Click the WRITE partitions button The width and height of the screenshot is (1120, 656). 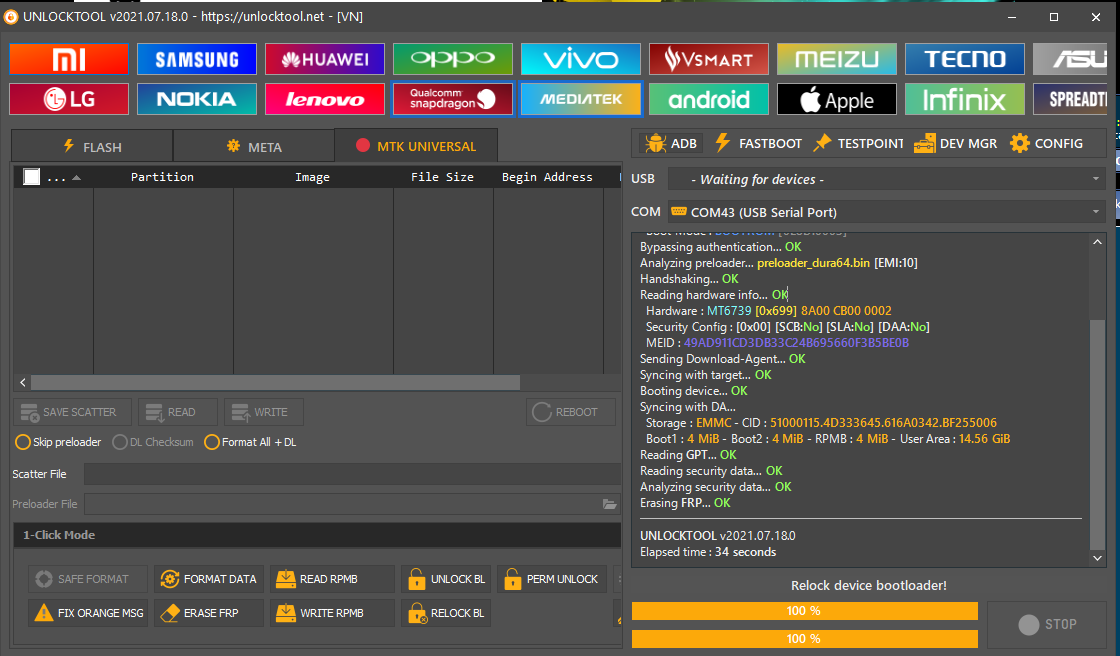[264, 412]
